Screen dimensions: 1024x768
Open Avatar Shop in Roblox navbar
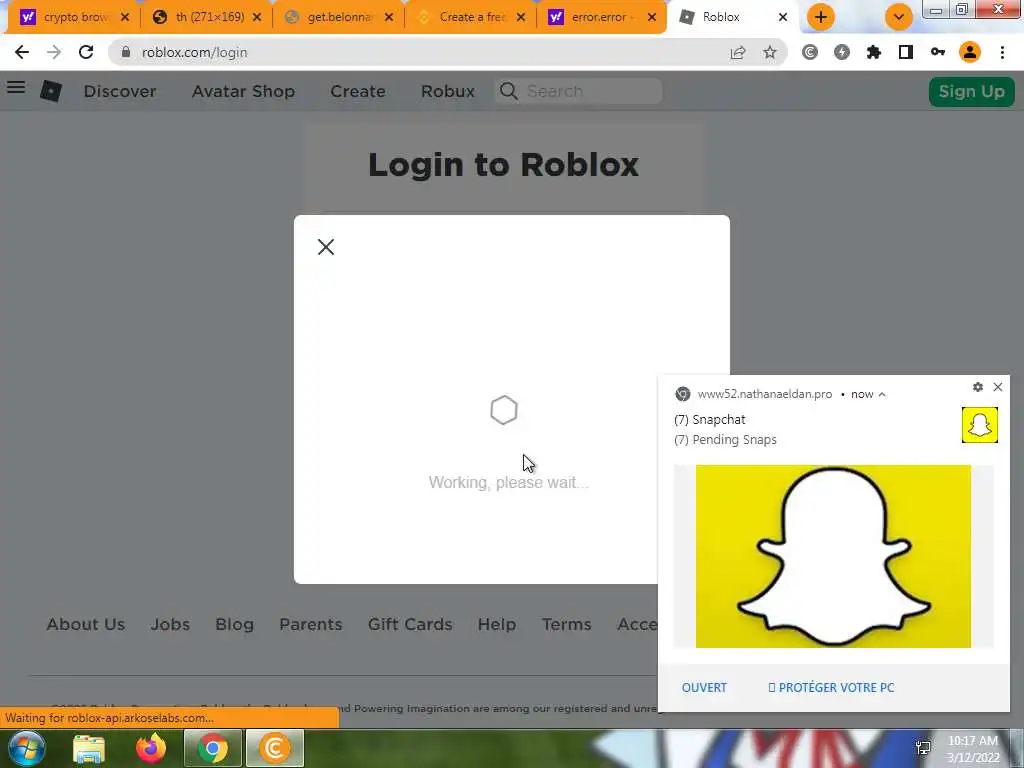(x=243, y=91)
